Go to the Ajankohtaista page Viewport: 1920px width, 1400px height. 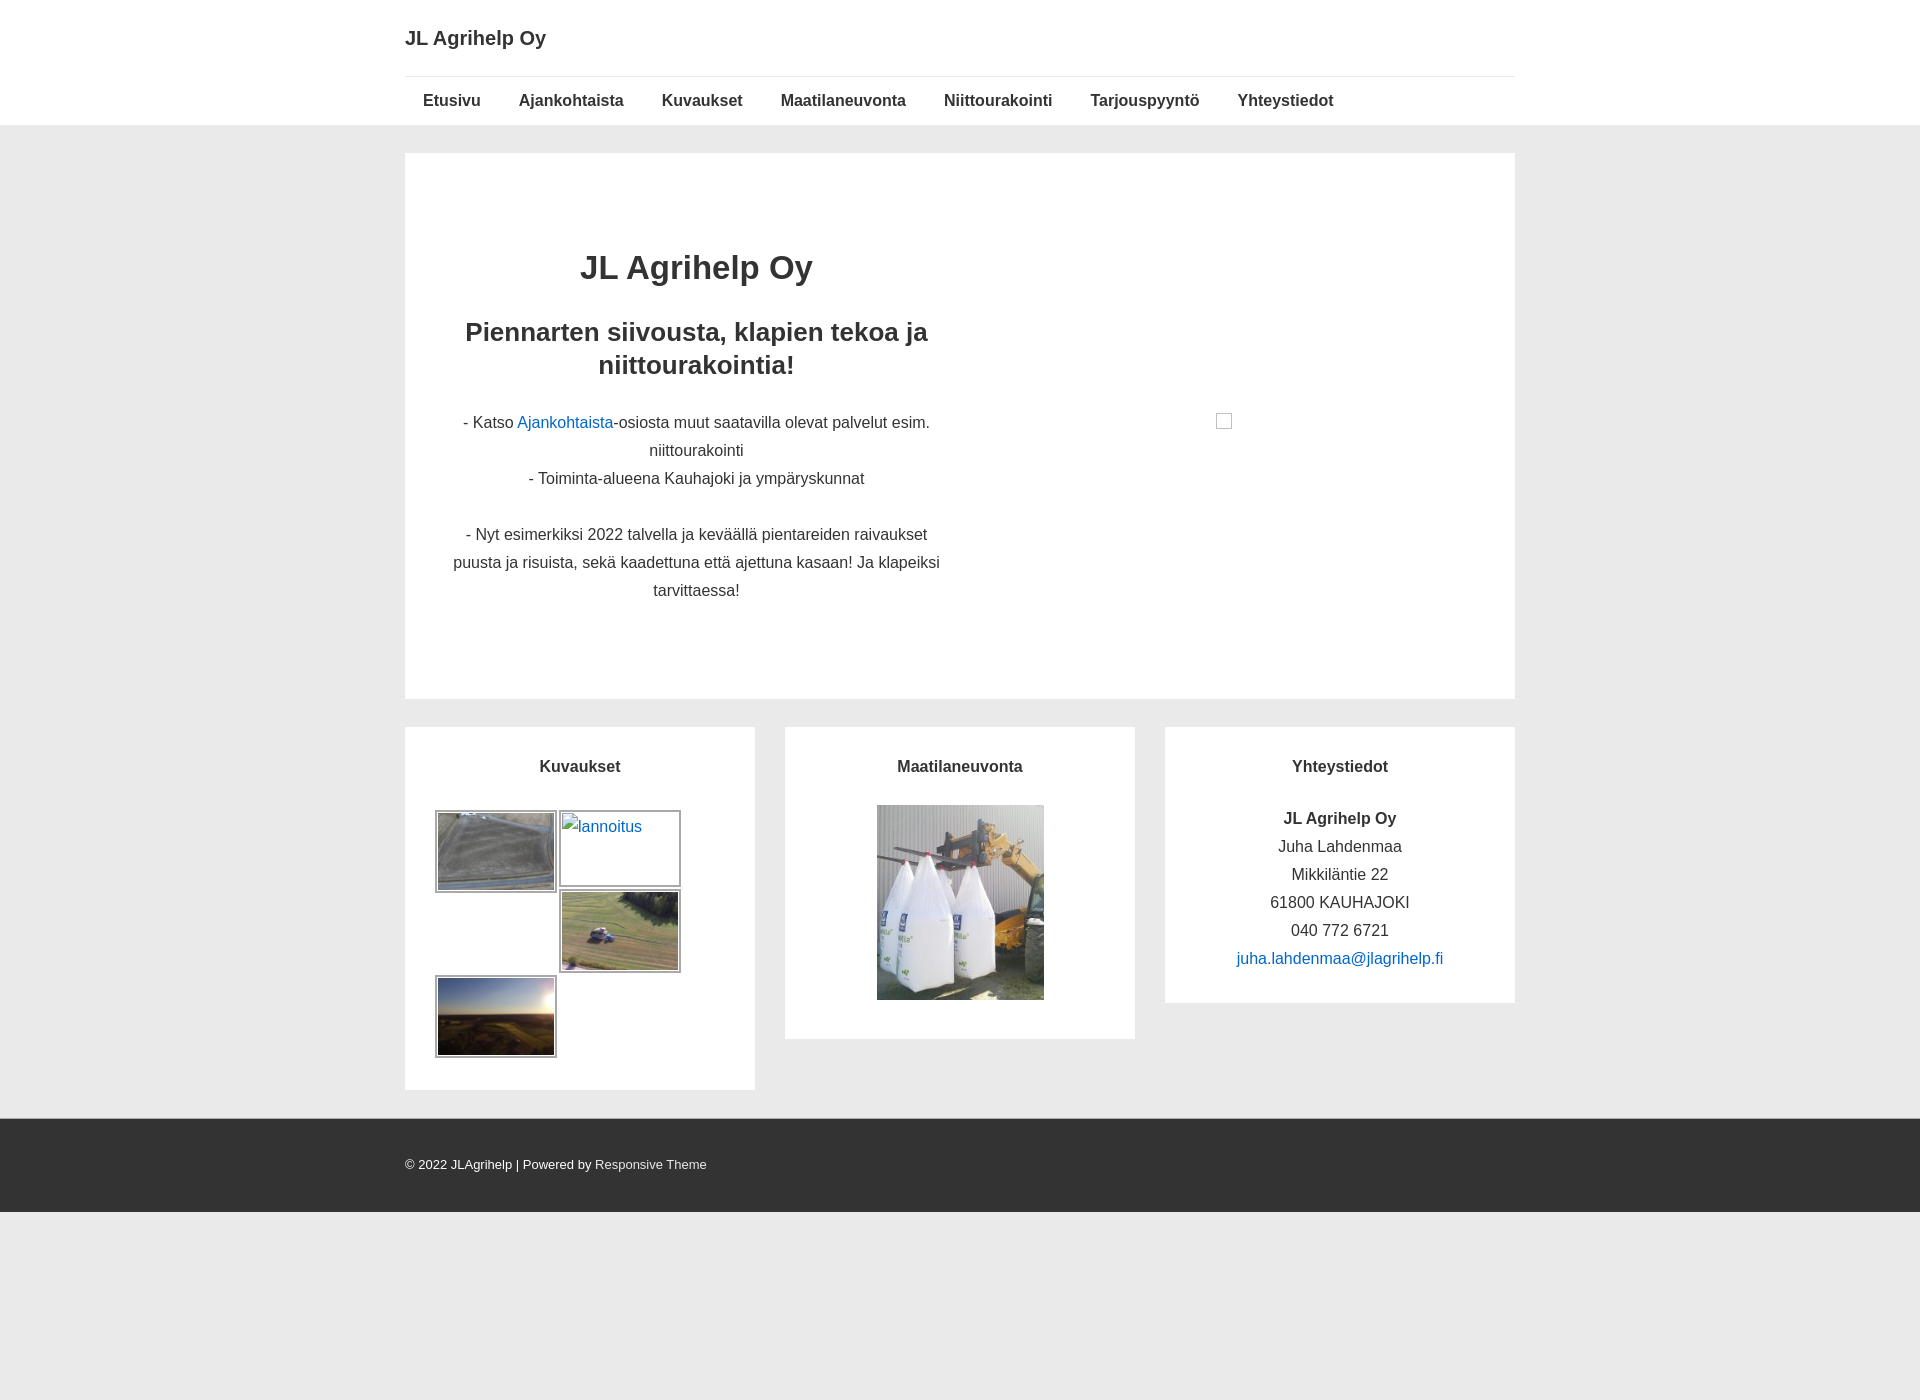tap(571, 101)
